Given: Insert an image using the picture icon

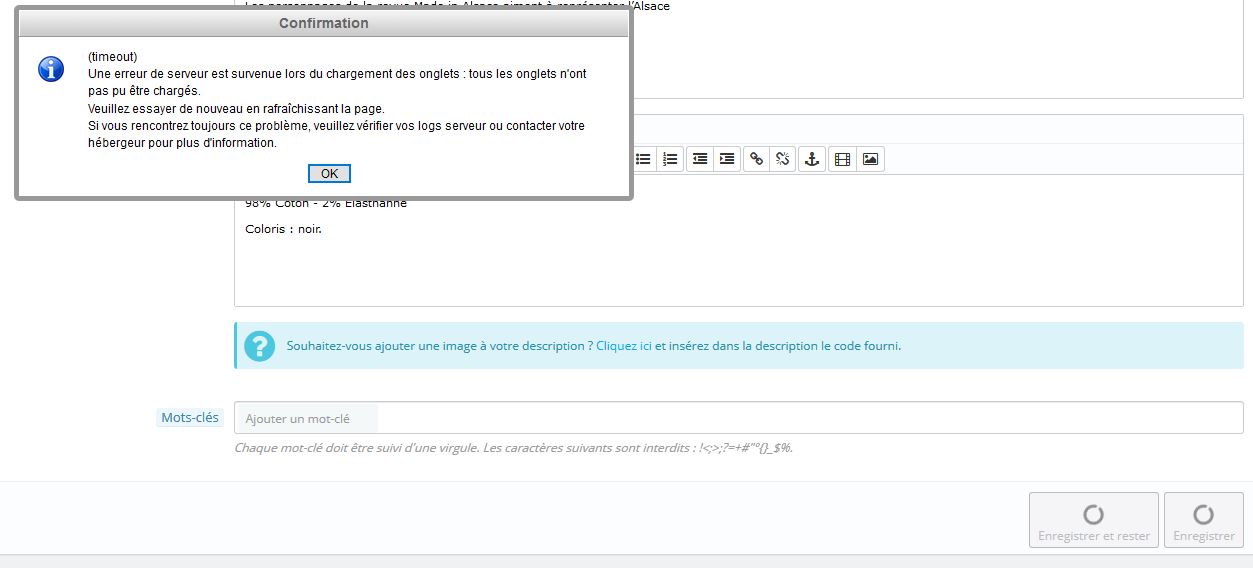Looking at the screenshot, I should click(870, 159).
